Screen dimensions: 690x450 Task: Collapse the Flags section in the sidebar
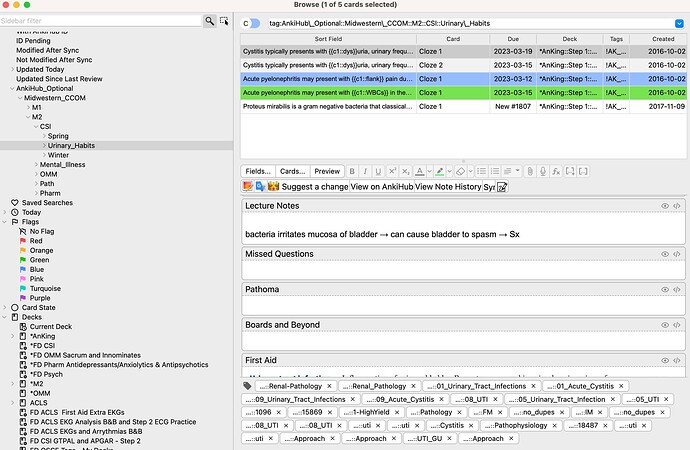[4, 222]
